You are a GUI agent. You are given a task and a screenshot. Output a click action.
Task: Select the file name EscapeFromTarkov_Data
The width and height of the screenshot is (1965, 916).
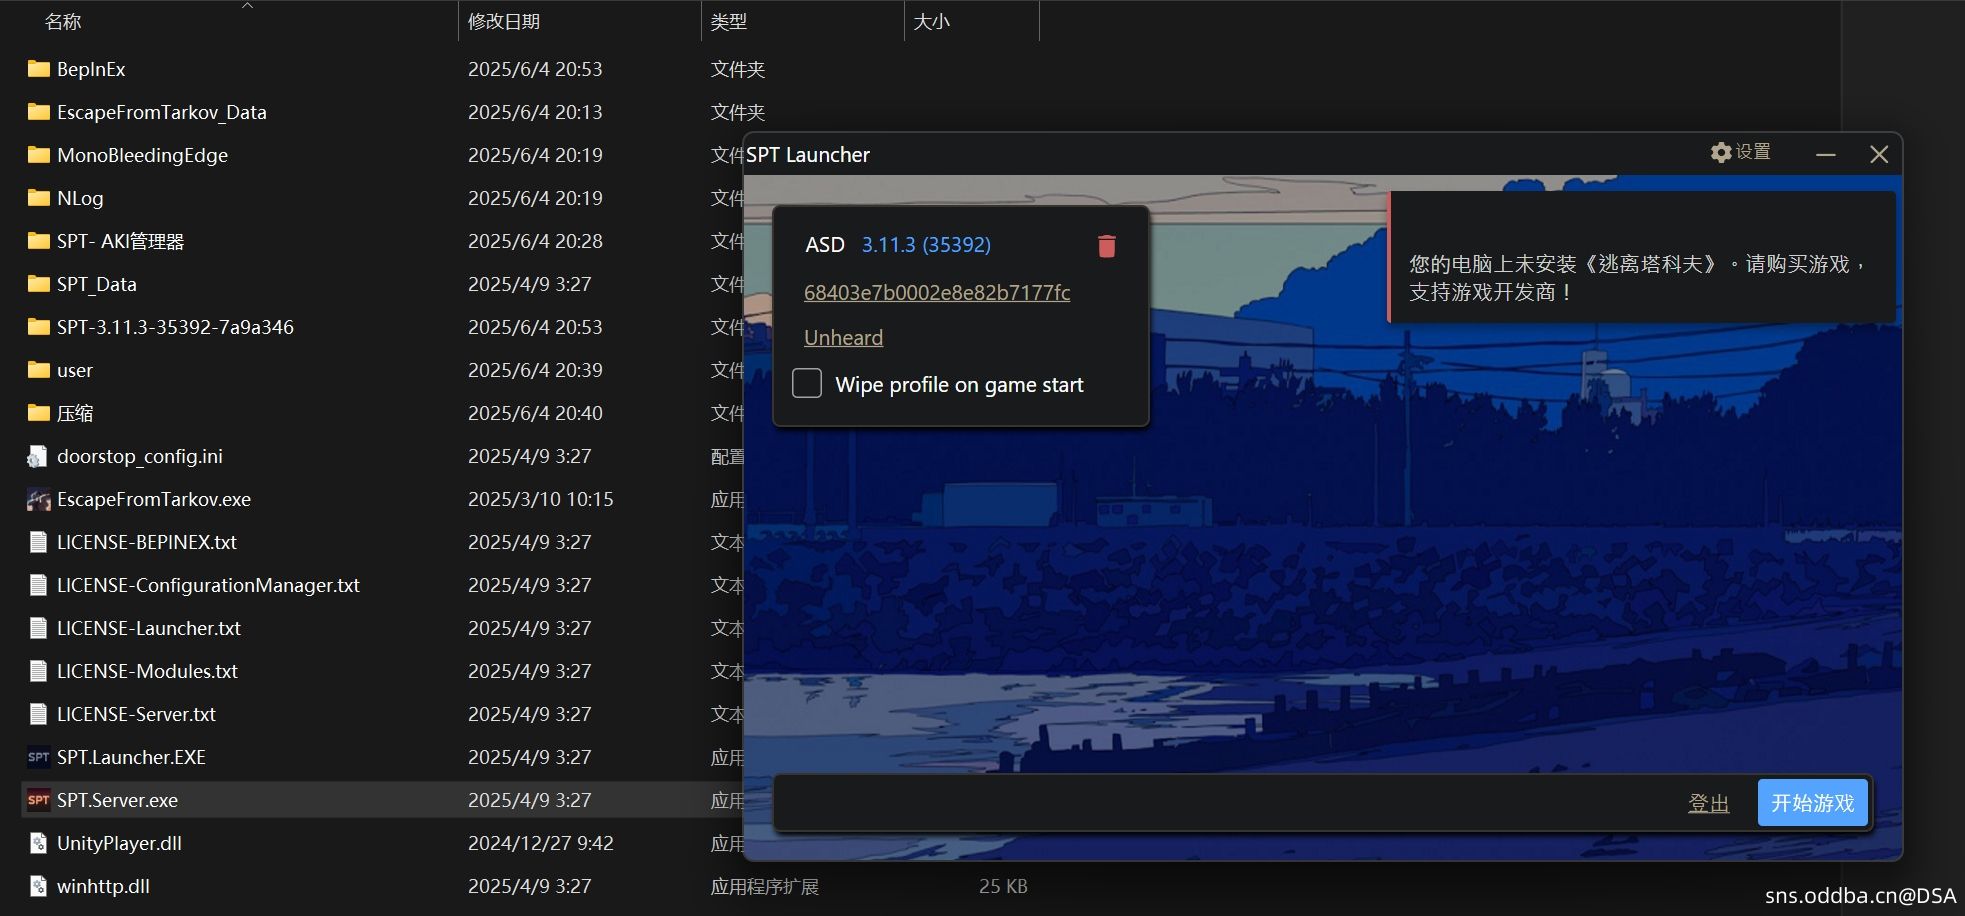point(162,112)
